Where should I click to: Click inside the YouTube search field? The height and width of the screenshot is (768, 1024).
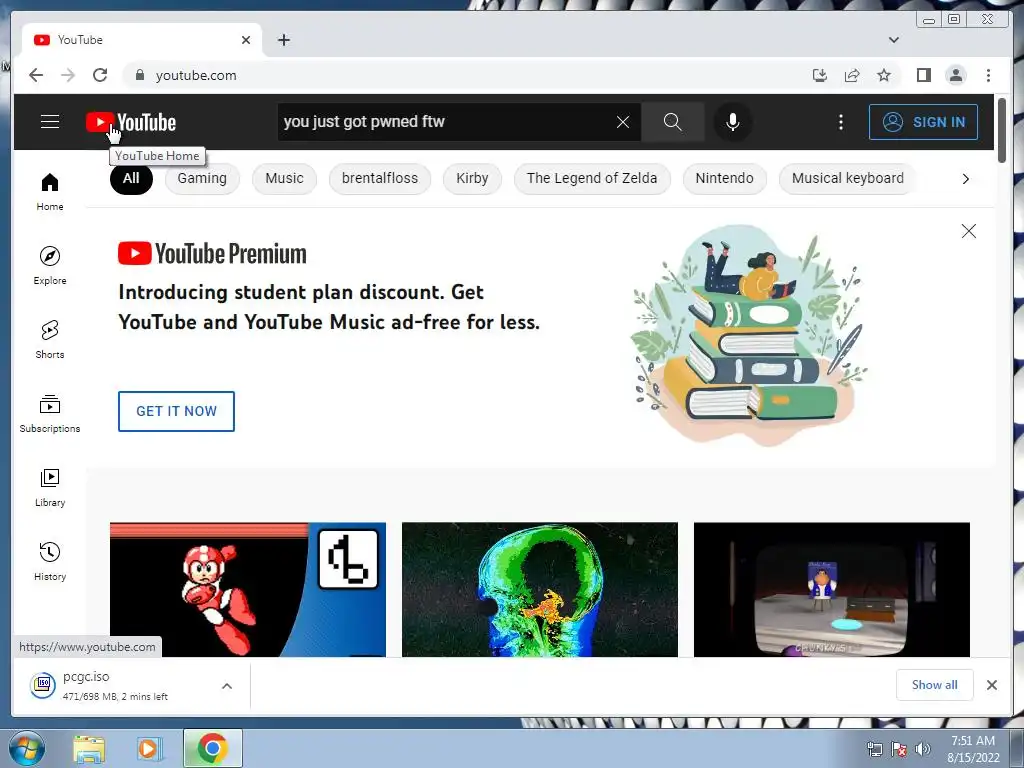[444, 121]
